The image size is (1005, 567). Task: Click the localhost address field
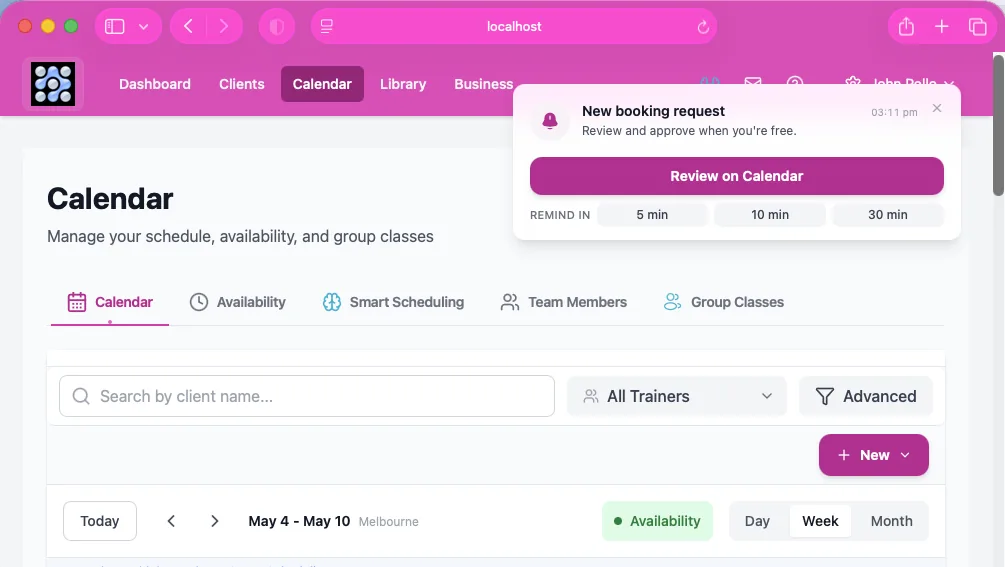click(x=514, y=26)
